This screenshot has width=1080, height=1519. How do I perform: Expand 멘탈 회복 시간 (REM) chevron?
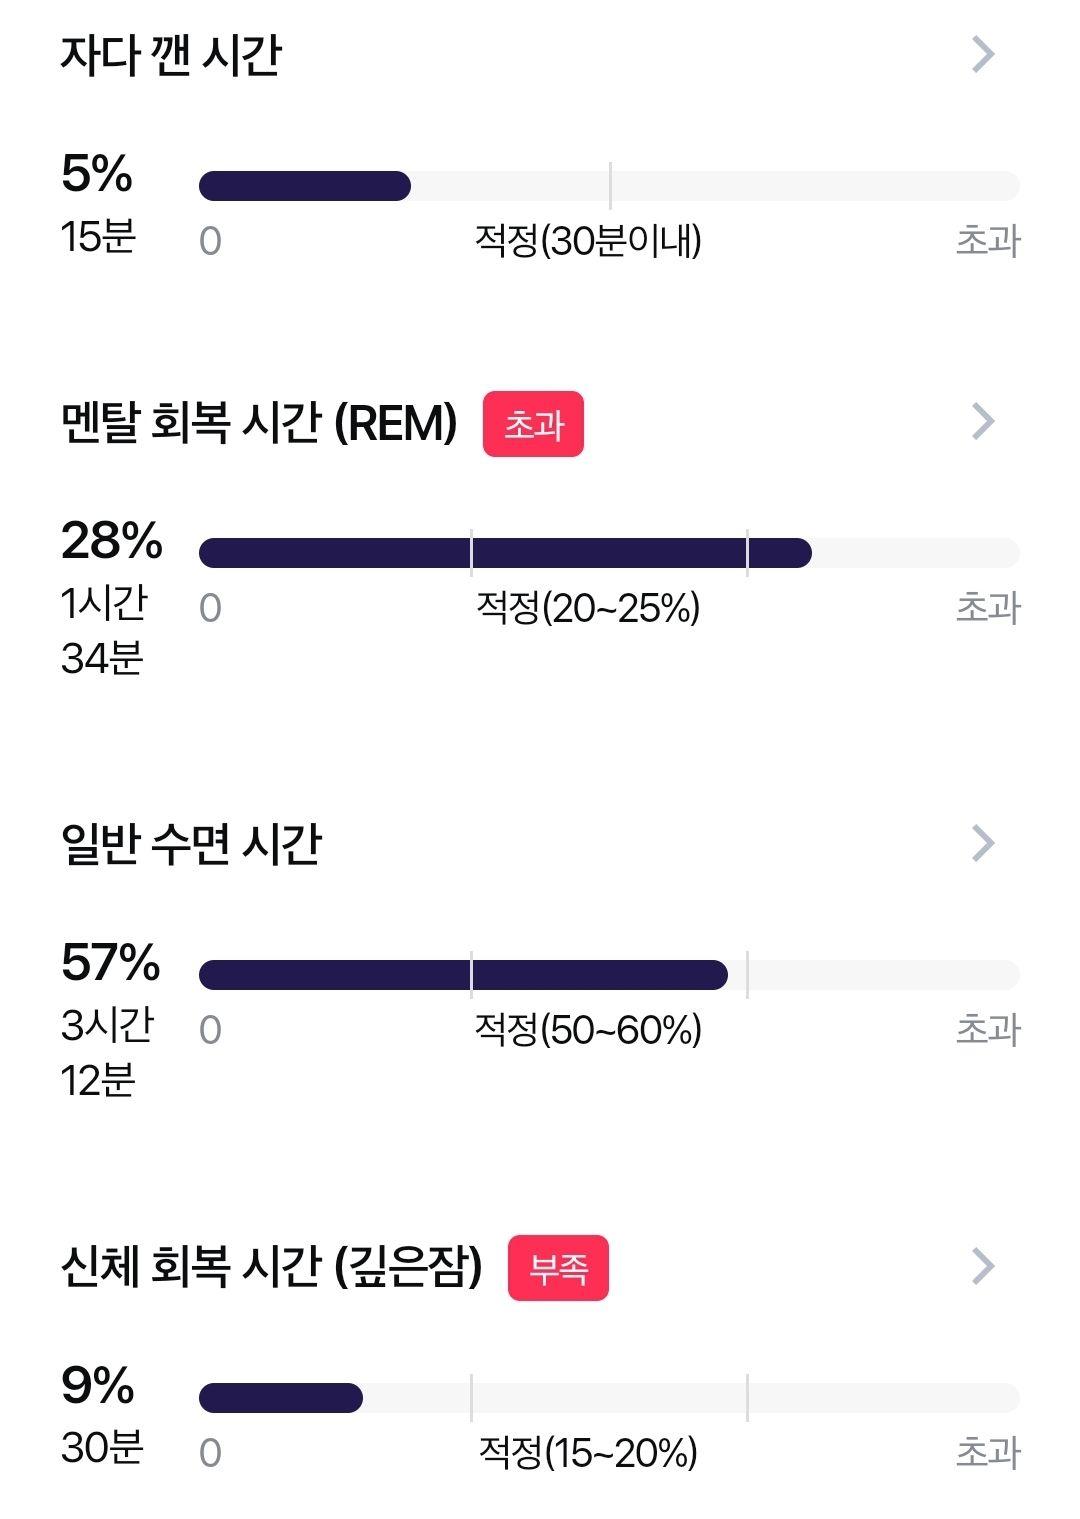coord(983,422)
